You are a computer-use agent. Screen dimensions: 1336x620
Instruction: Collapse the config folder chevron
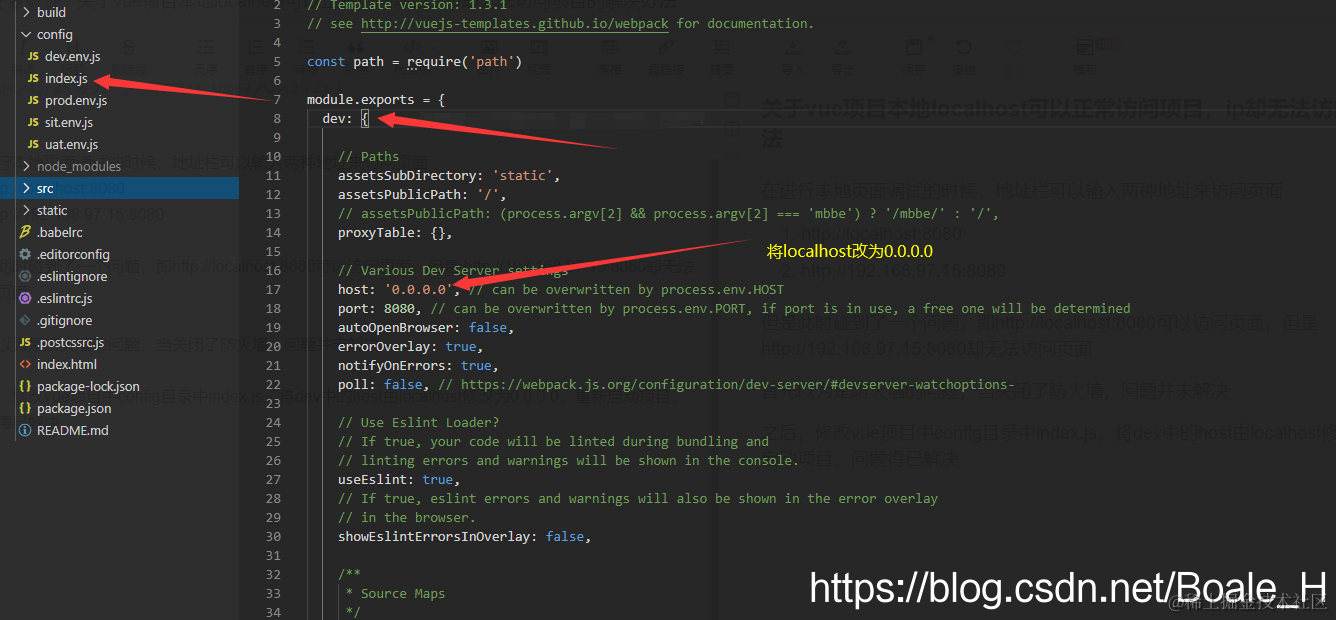click(x=26, y=35)
